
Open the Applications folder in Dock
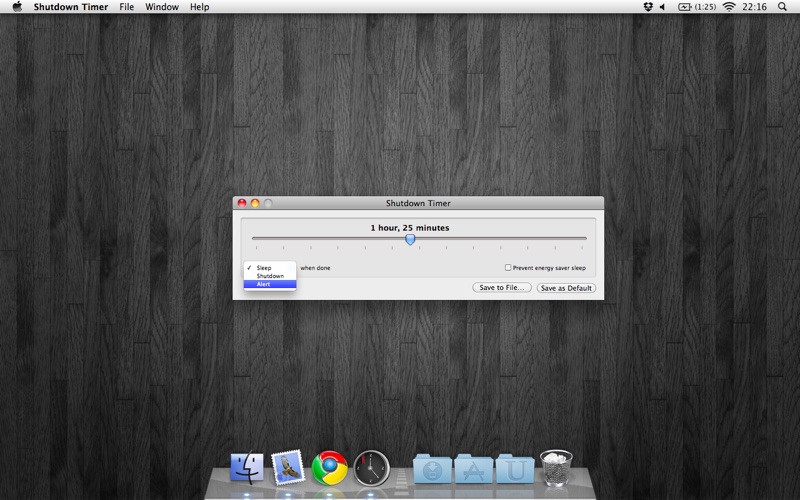click(x=473, y=469)
